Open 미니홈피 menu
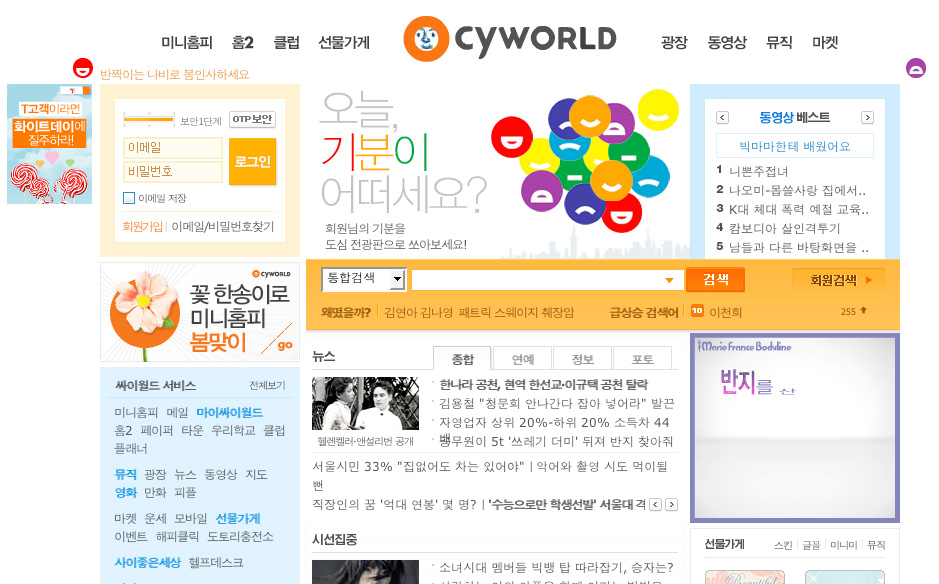 (187, 43)
